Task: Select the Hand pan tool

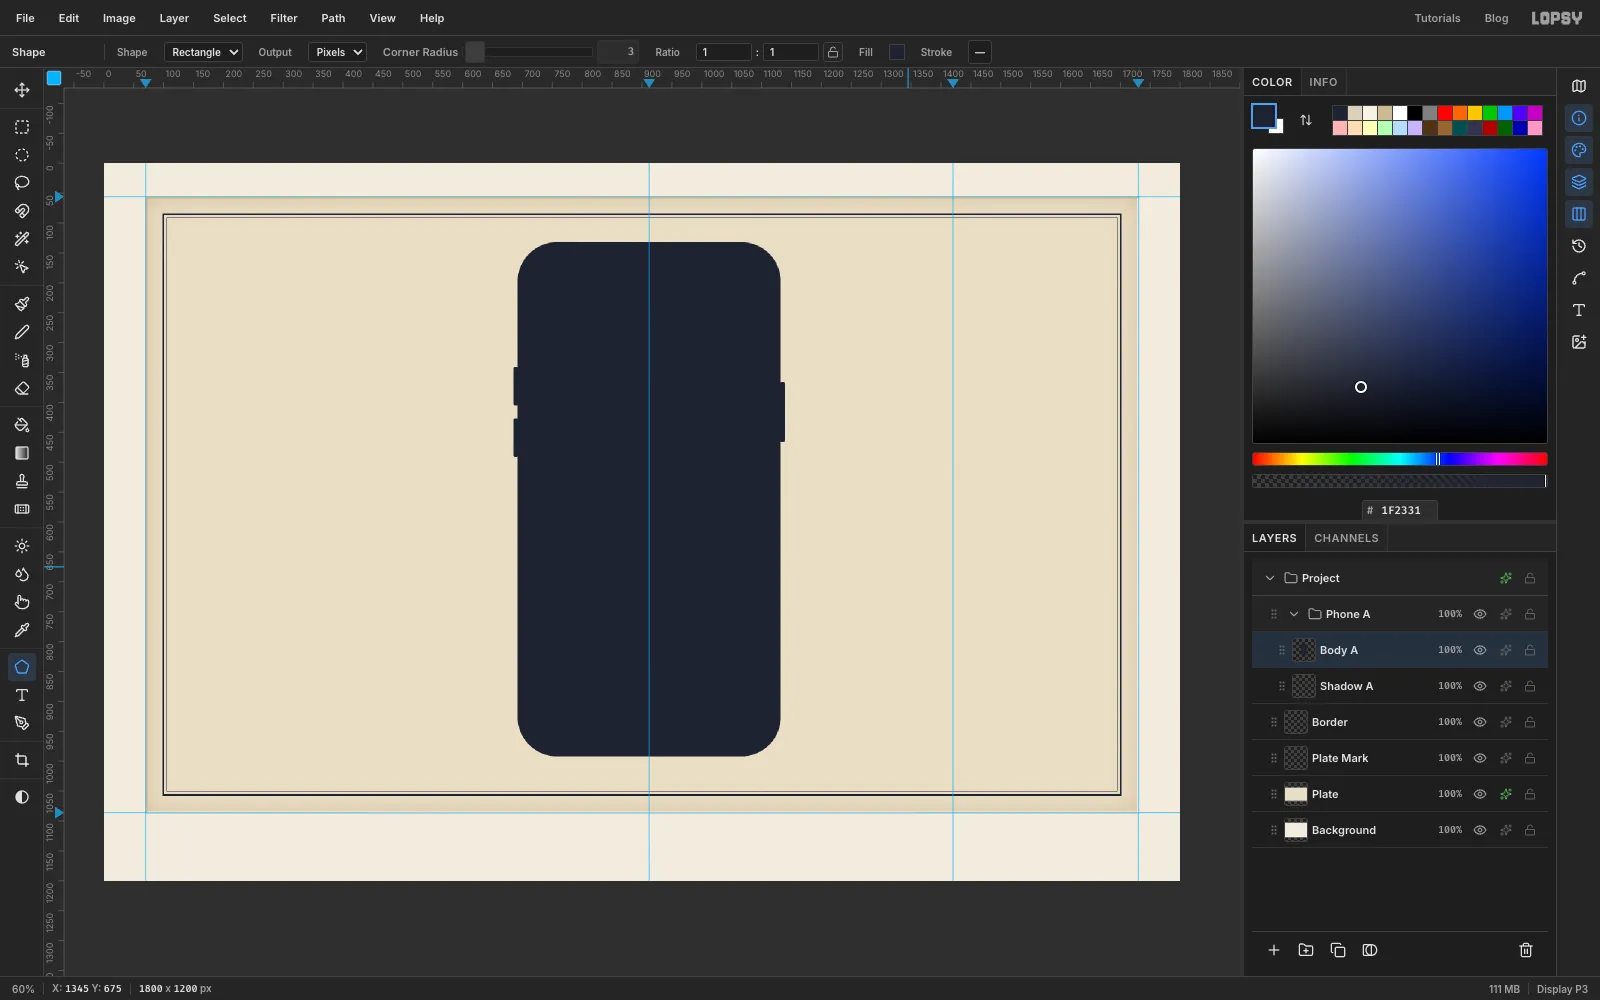Action: click(x=22, y=602)
